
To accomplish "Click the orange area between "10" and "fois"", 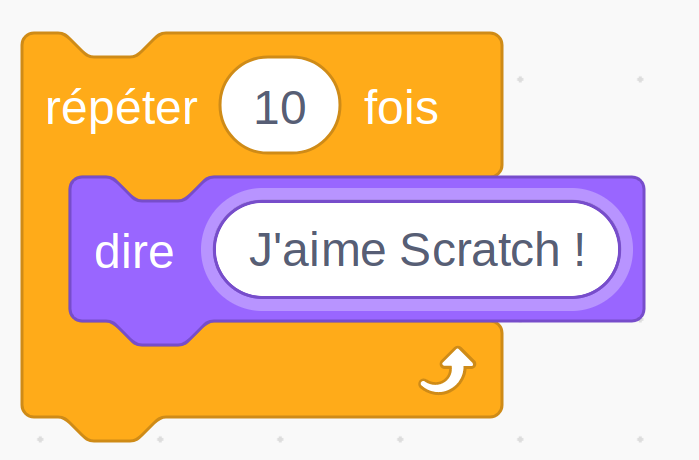I will pyautogui.click(x=352, y=107).
